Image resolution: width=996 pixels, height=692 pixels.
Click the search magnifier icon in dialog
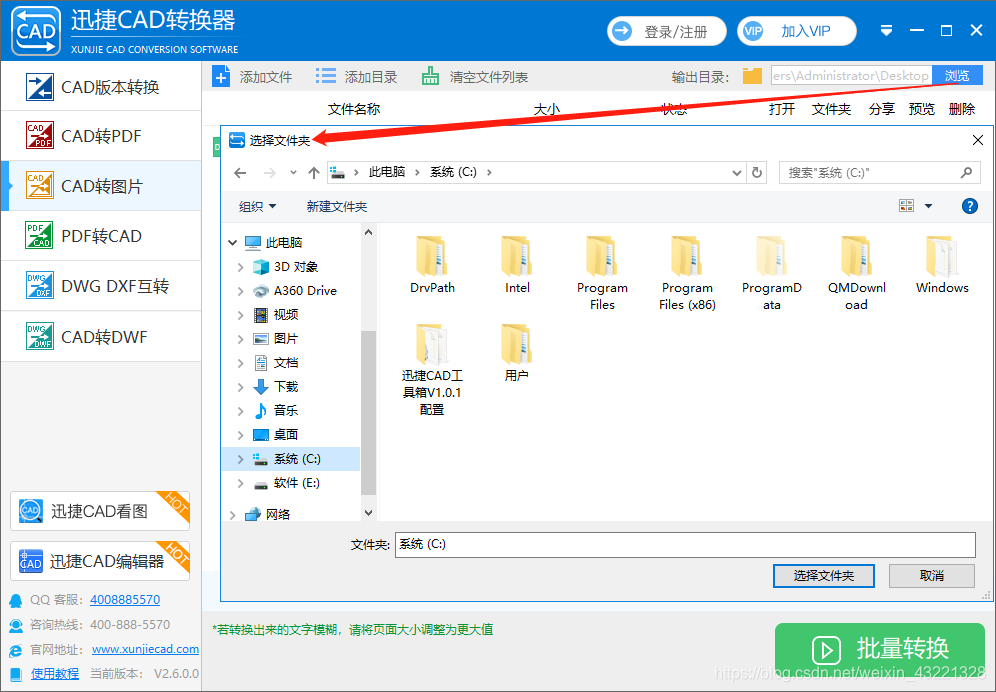point(966,172)
